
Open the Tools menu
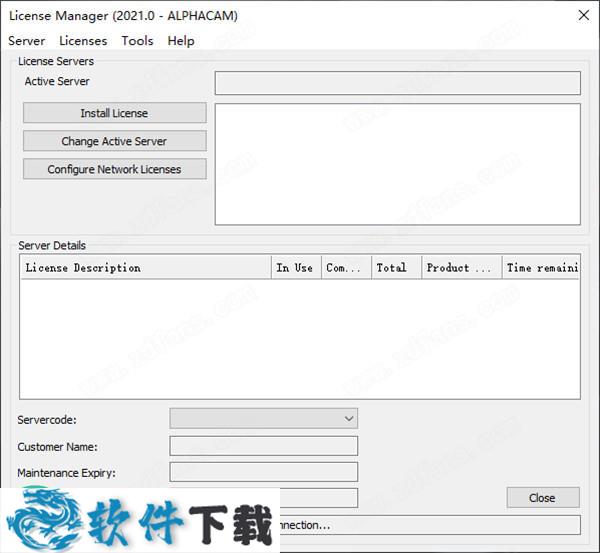click(x=137, y=41)
